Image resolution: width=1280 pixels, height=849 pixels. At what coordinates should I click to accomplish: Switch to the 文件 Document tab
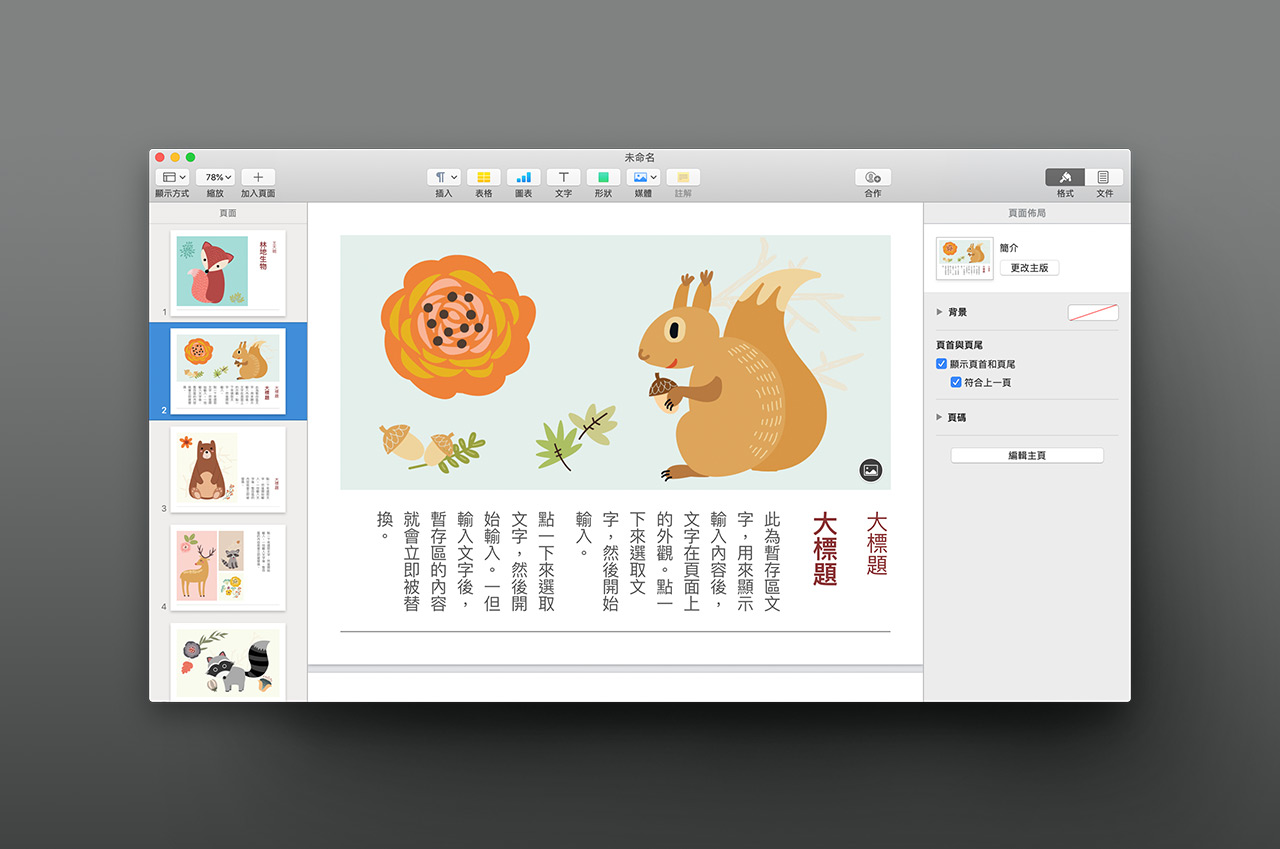(x=1104, y=177)
